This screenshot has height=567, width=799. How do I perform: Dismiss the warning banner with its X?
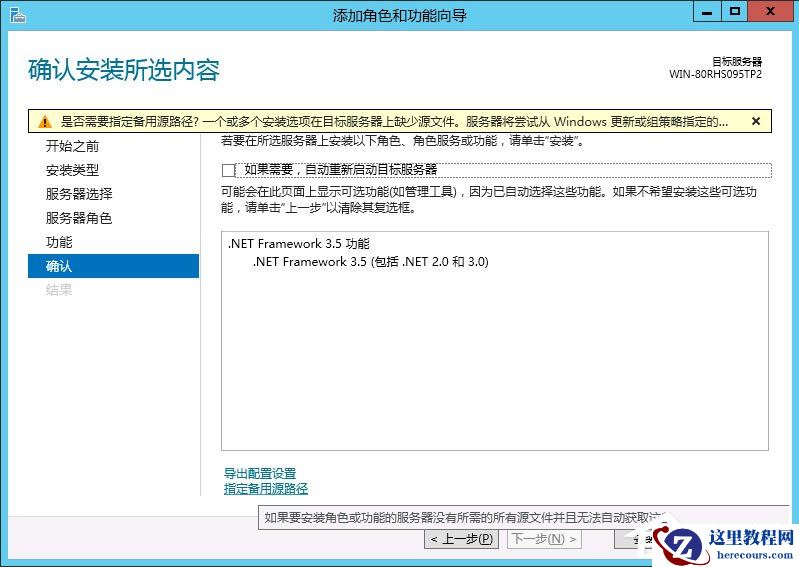(756, 121)
